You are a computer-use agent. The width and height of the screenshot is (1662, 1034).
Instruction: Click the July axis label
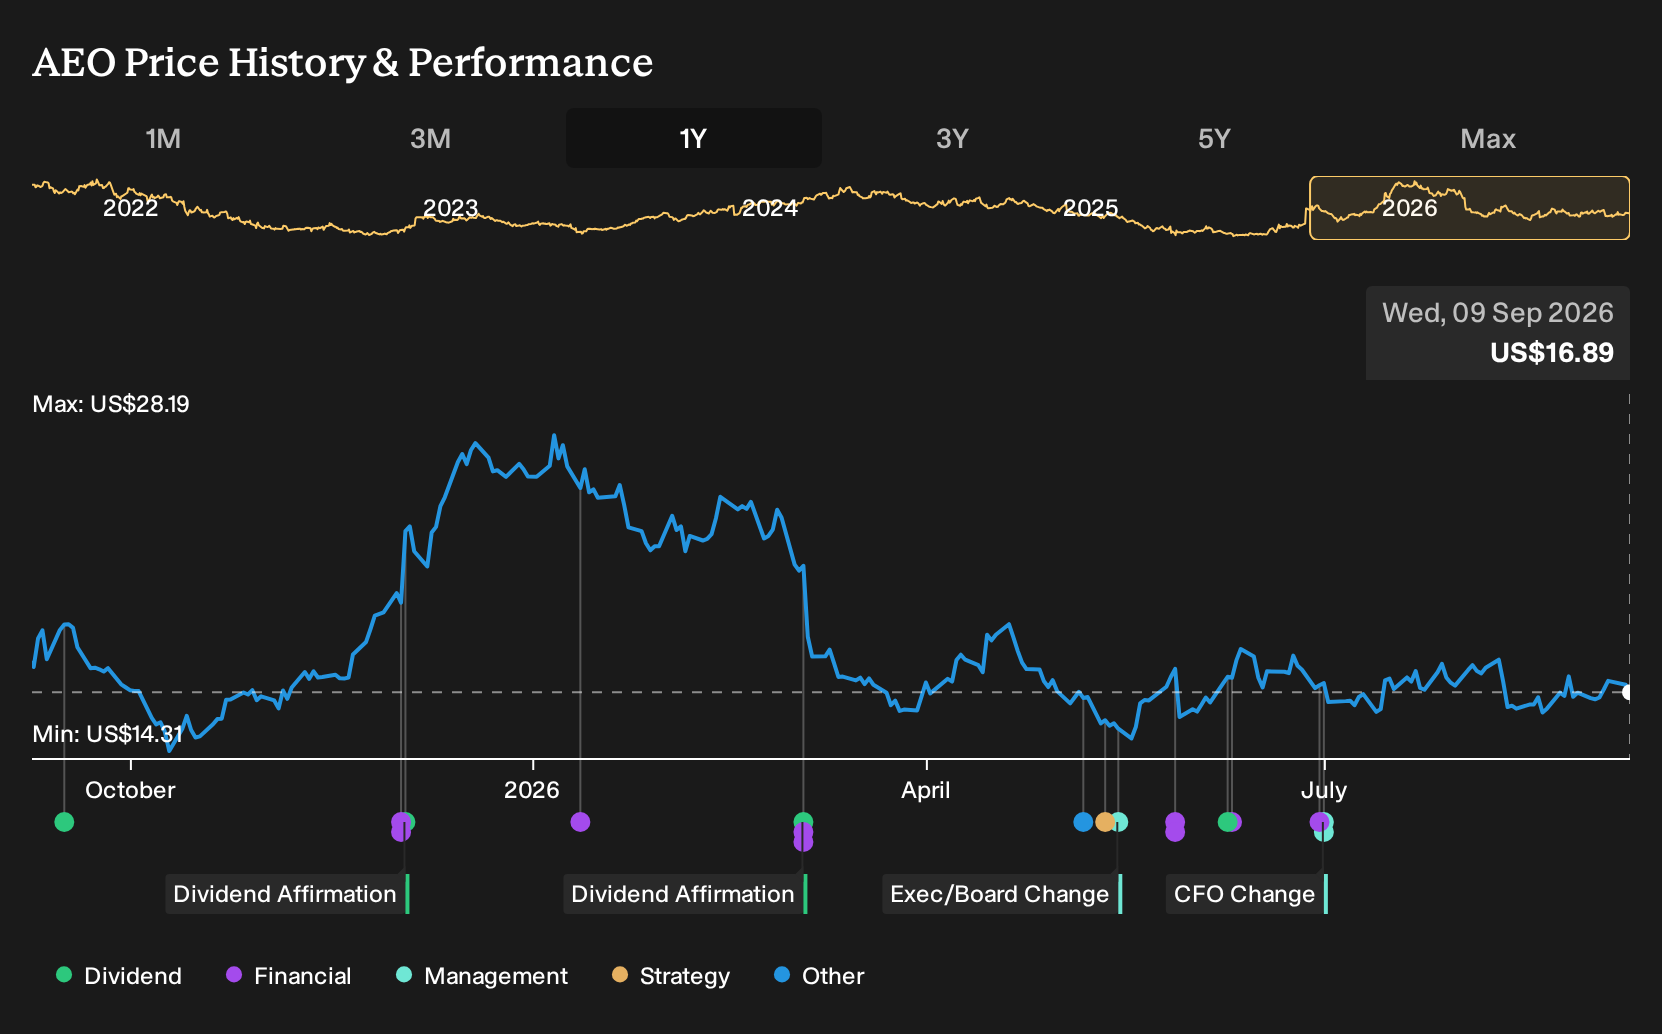[1324, 790]
